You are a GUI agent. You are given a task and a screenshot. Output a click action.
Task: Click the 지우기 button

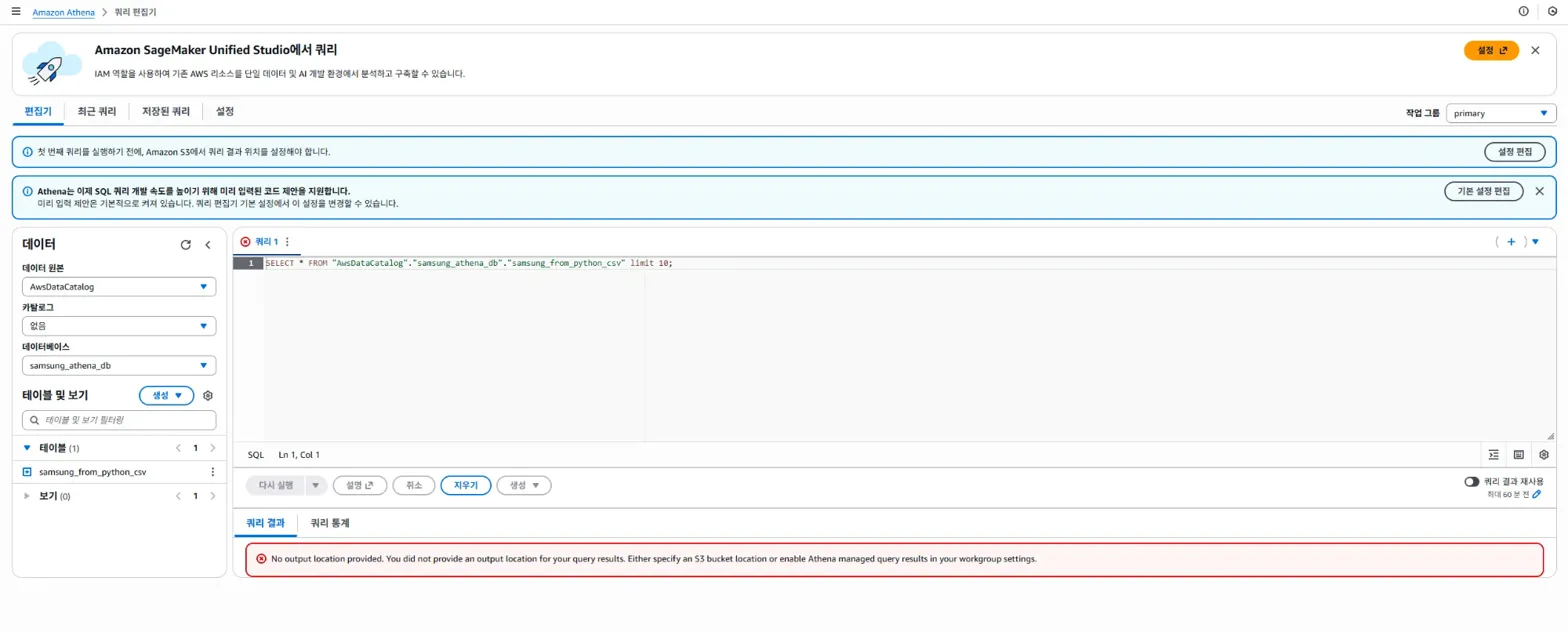[466, 485]
